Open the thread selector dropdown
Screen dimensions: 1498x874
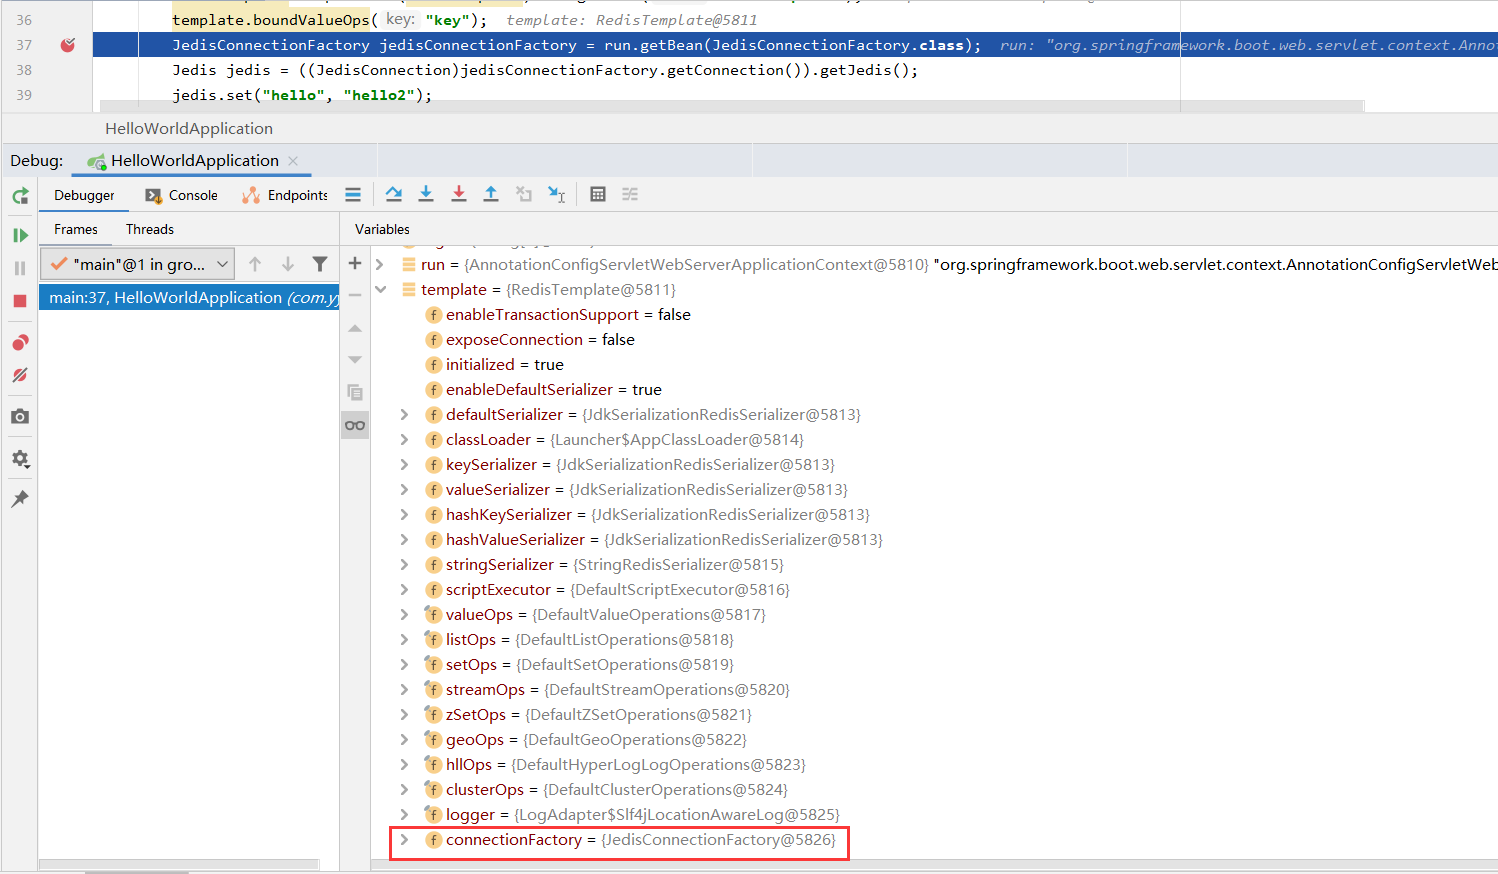pos(138,264)
